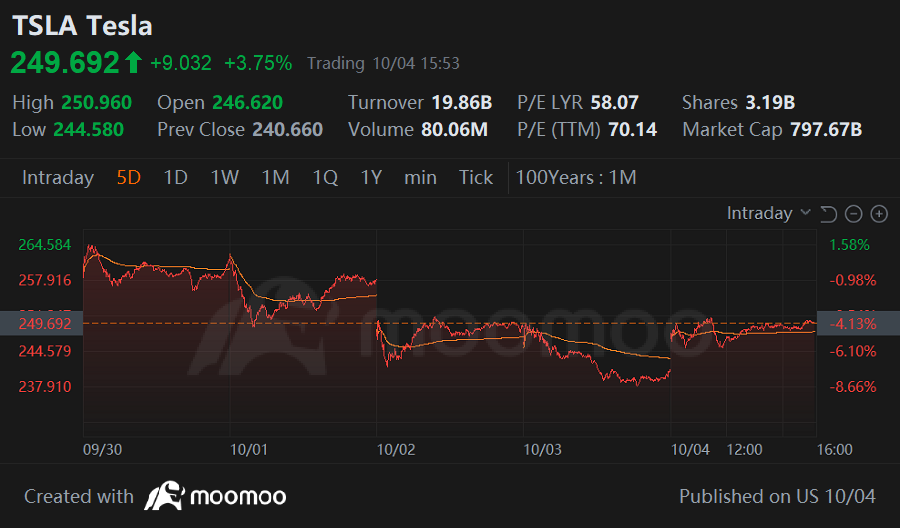The height and width of the screenshot is (528, 900).
Task: Click the Shares value 3.19B
Action: click(x=770, y=103)
